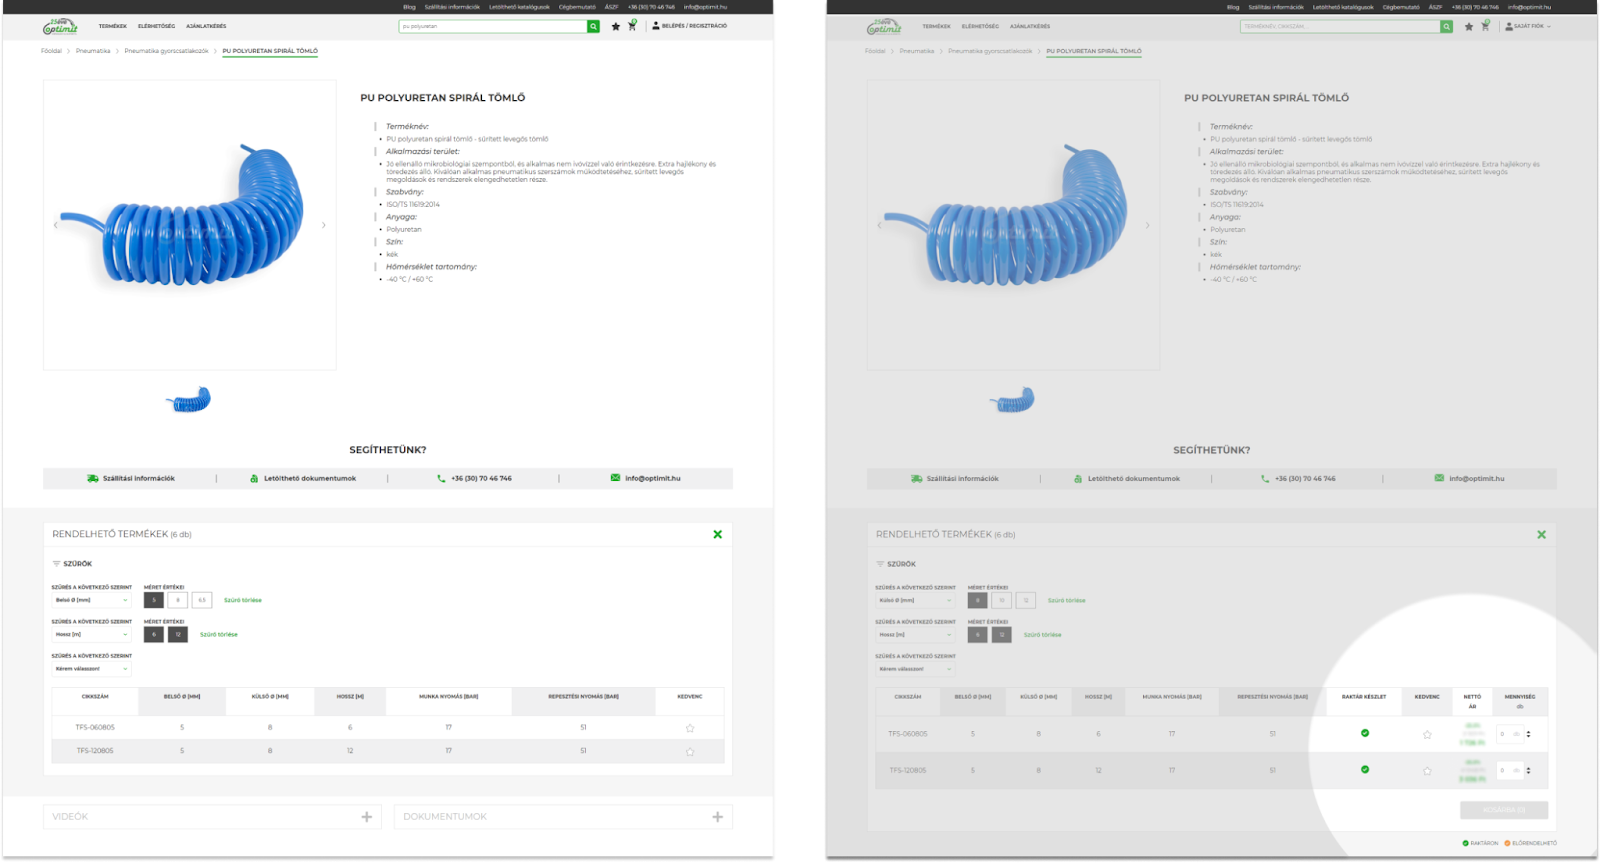Click stock checkmark for TFS-060805 on right page
This screenshot has width=1600, height=863.
[1365, 733]
